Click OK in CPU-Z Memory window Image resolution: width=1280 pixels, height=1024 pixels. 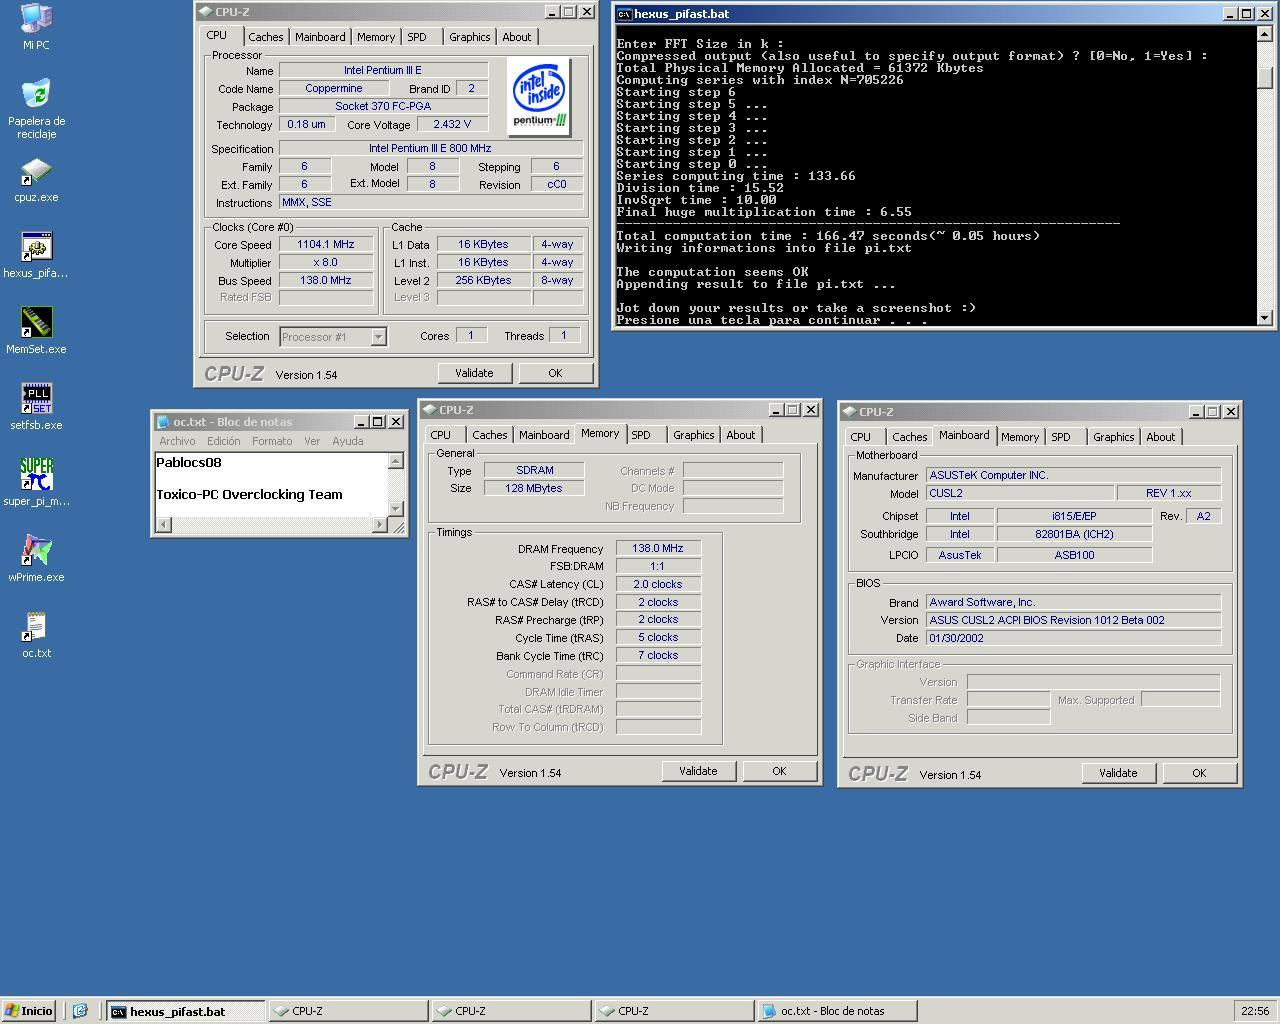tap(779, 771)
